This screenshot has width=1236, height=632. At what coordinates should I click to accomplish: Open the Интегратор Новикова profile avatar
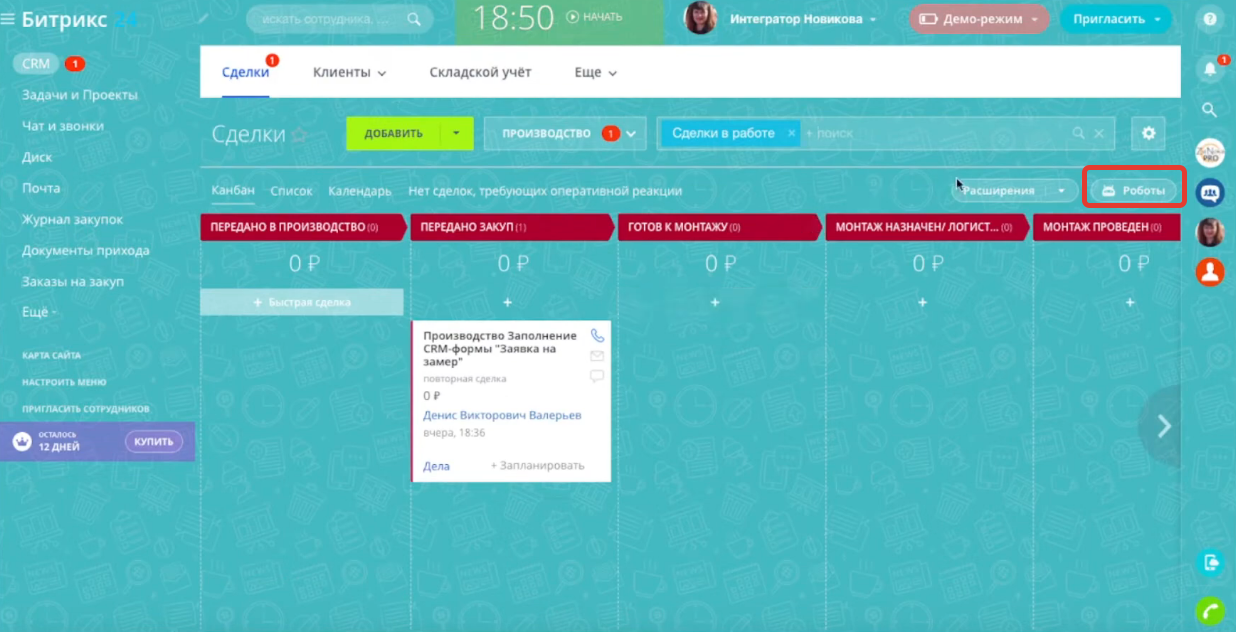click(700, 18)
